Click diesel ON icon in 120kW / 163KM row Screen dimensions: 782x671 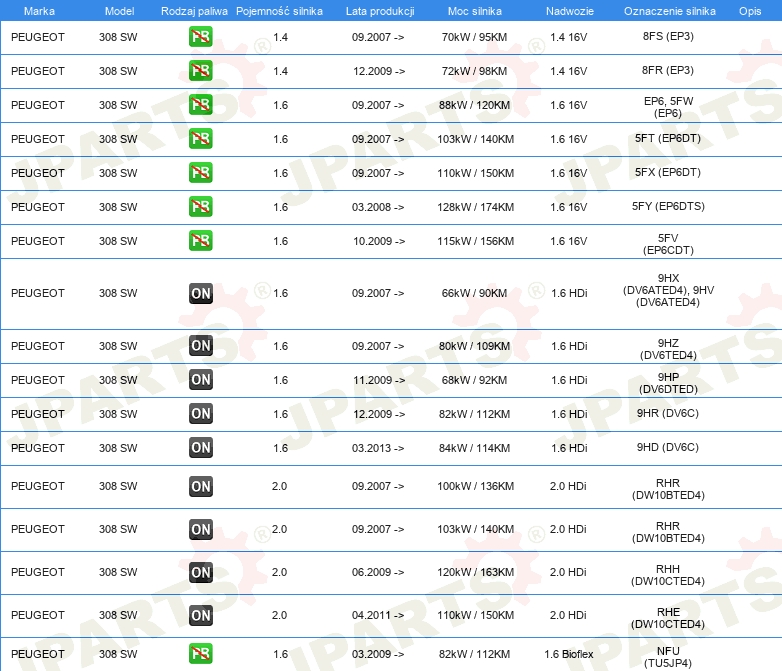[x=200, y=572]
